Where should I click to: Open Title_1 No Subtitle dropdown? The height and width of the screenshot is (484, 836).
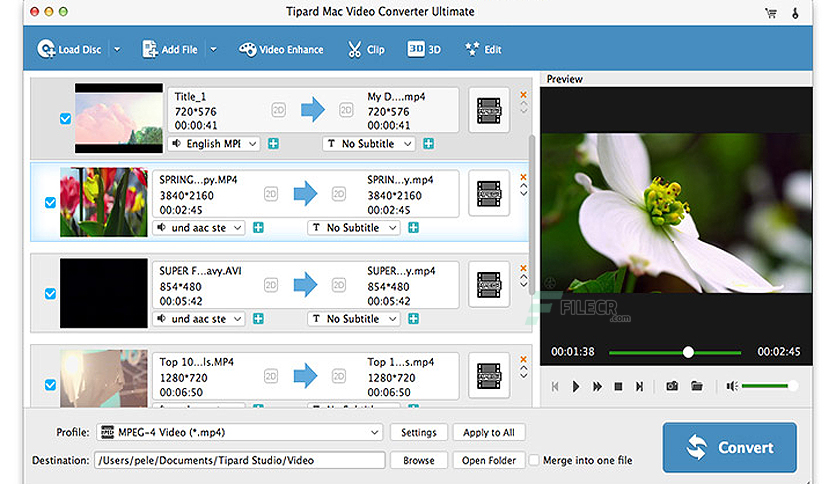368,144
